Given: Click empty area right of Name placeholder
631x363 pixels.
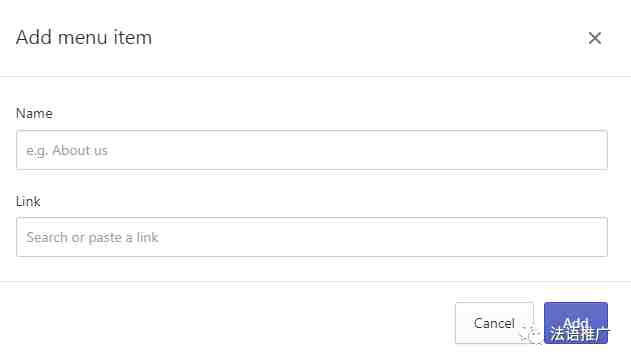Looking at the screenshot, I should tap(357, 150).
